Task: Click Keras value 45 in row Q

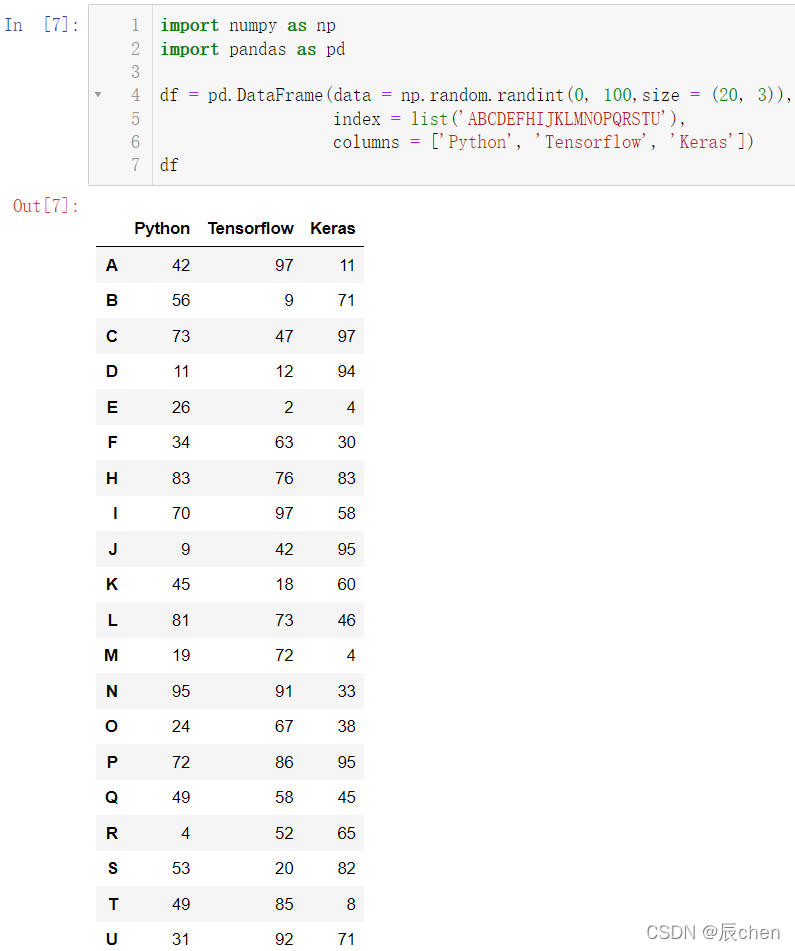Action: tap(346, 797)
